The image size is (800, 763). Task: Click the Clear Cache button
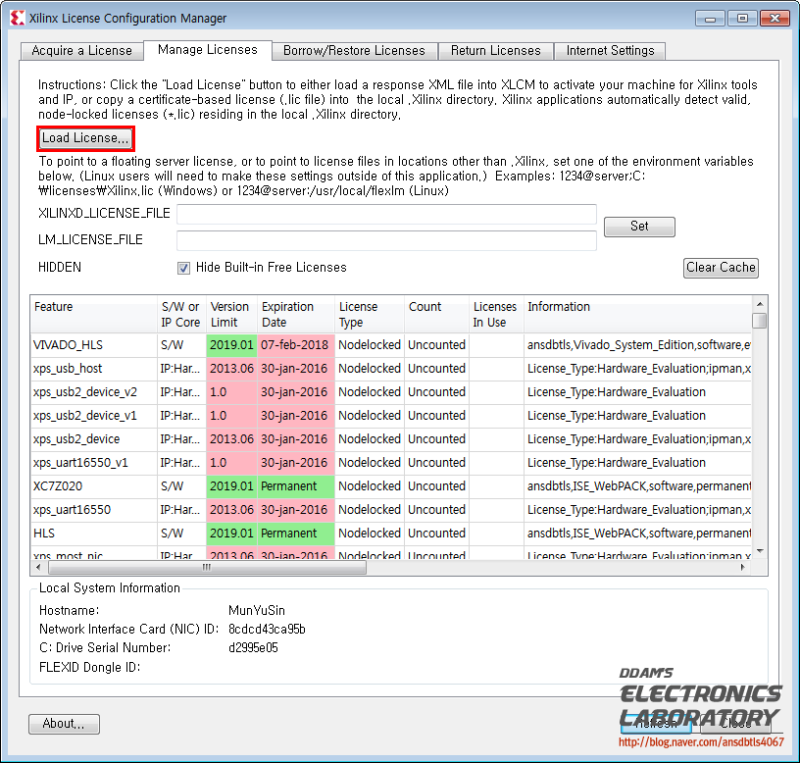point(720,268)
